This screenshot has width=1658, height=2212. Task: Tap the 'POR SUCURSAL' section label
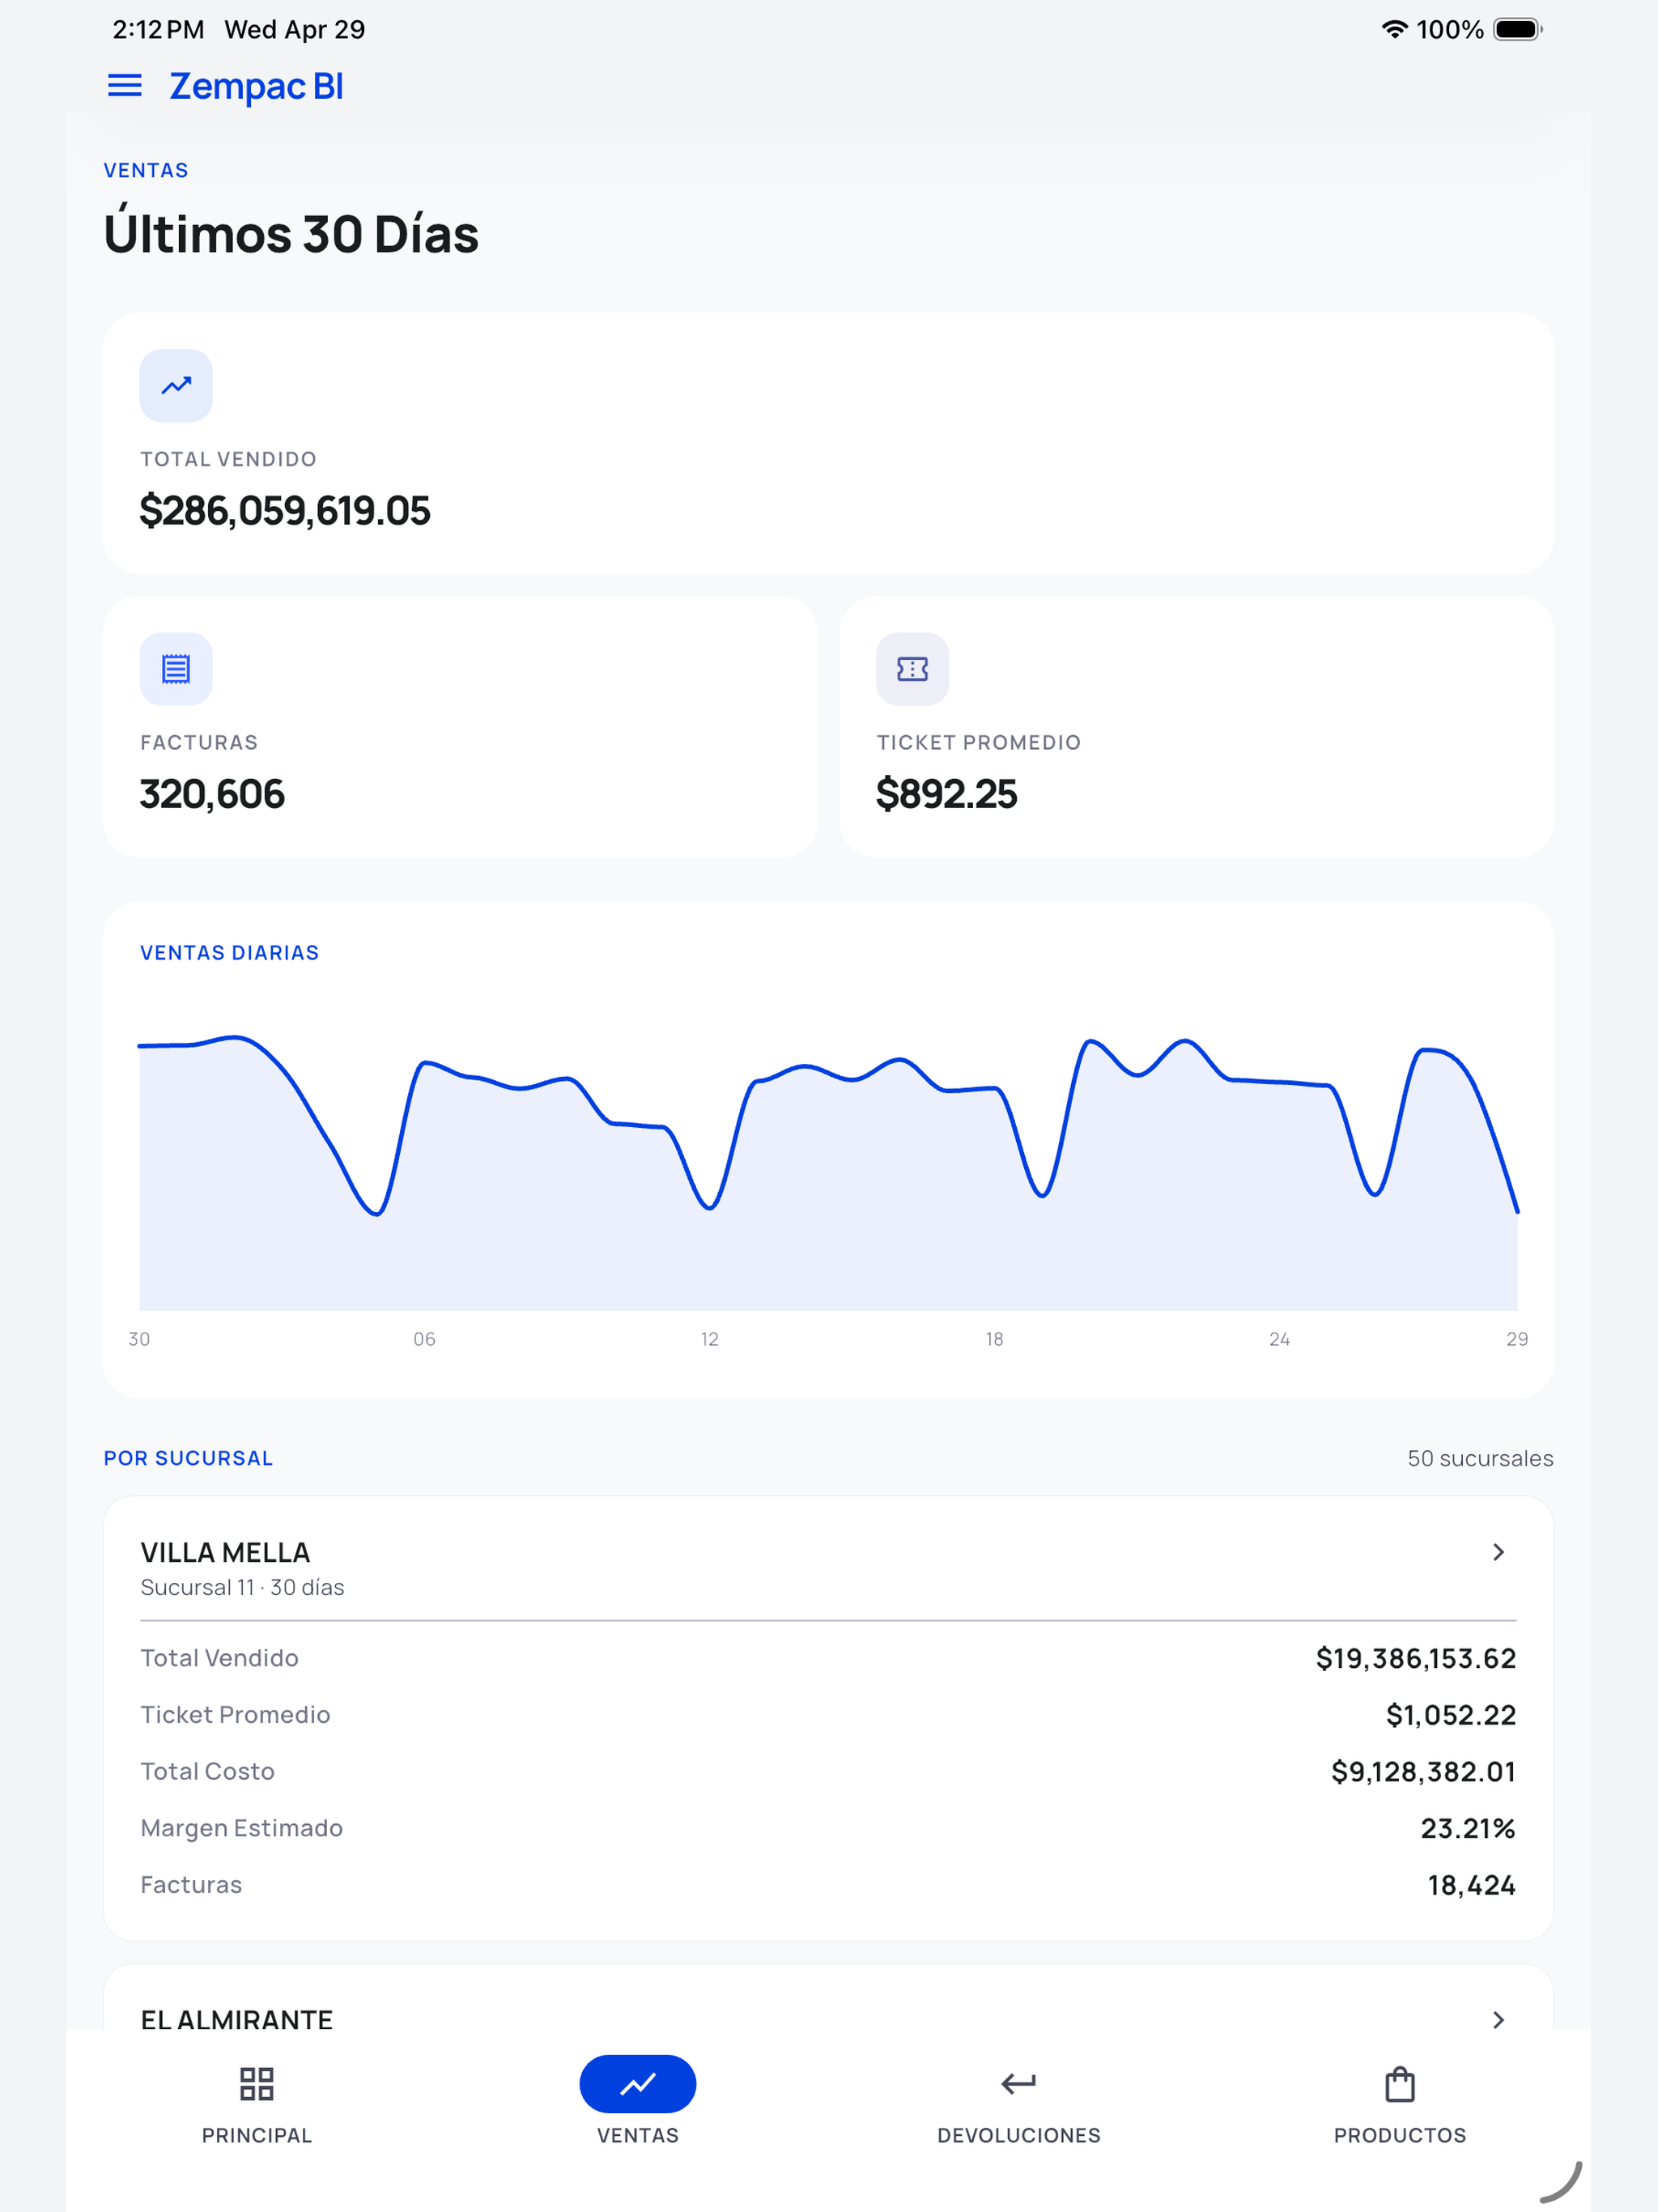point(188,1459)
